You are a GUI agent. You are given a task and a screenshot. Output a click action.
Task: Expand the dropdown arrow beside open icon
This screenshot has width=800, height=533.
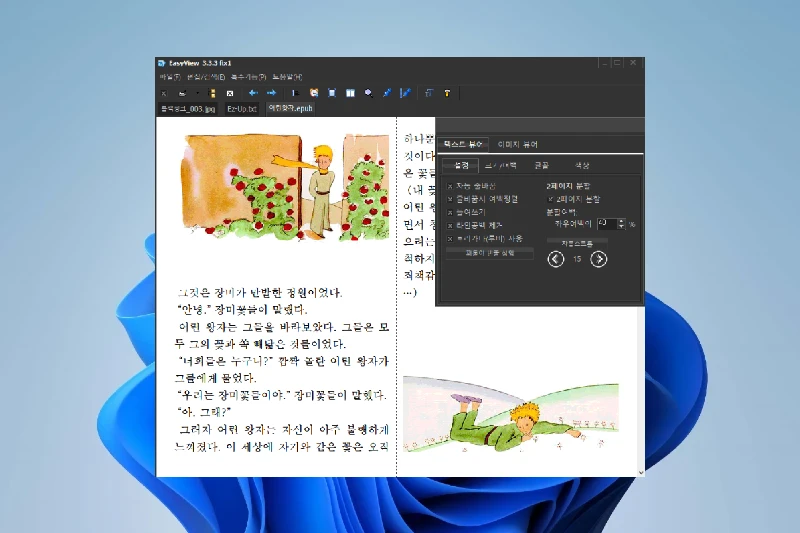click(x=197, y=93)
